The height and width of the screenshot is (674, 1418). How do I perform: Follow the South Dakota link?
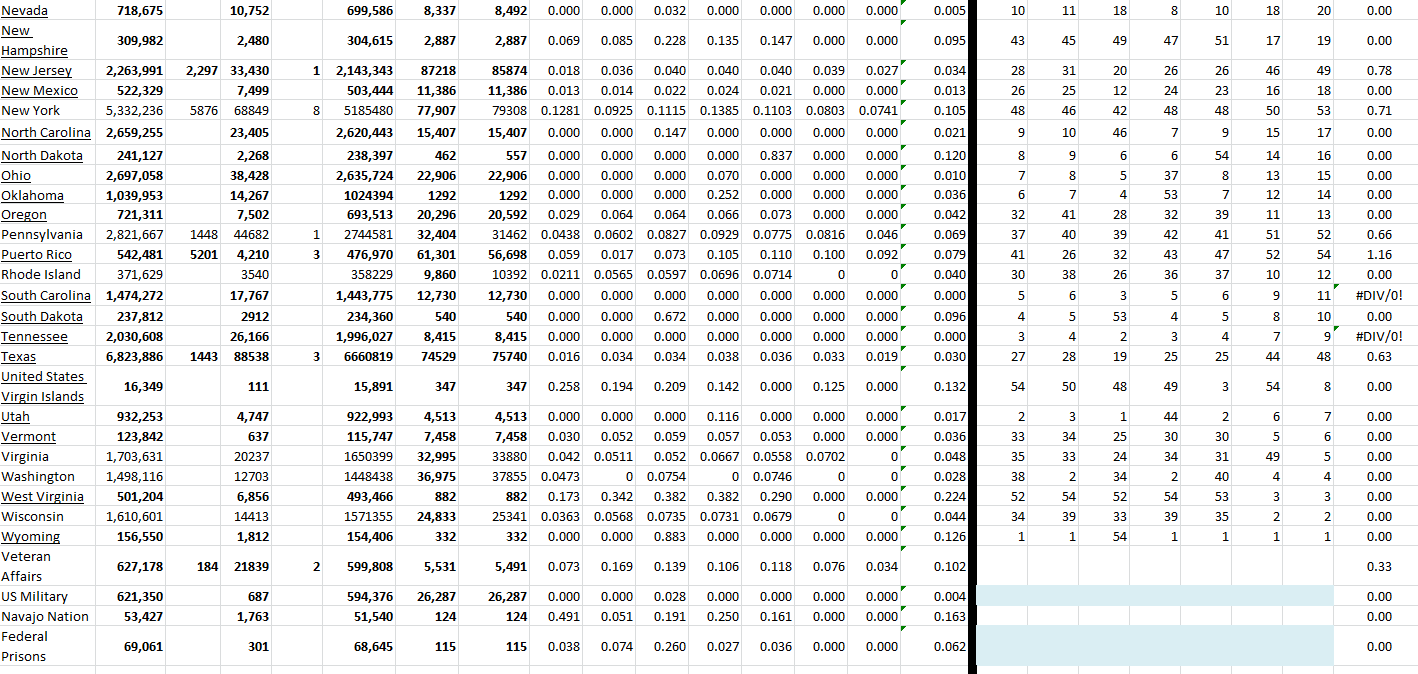pos(42,317)
